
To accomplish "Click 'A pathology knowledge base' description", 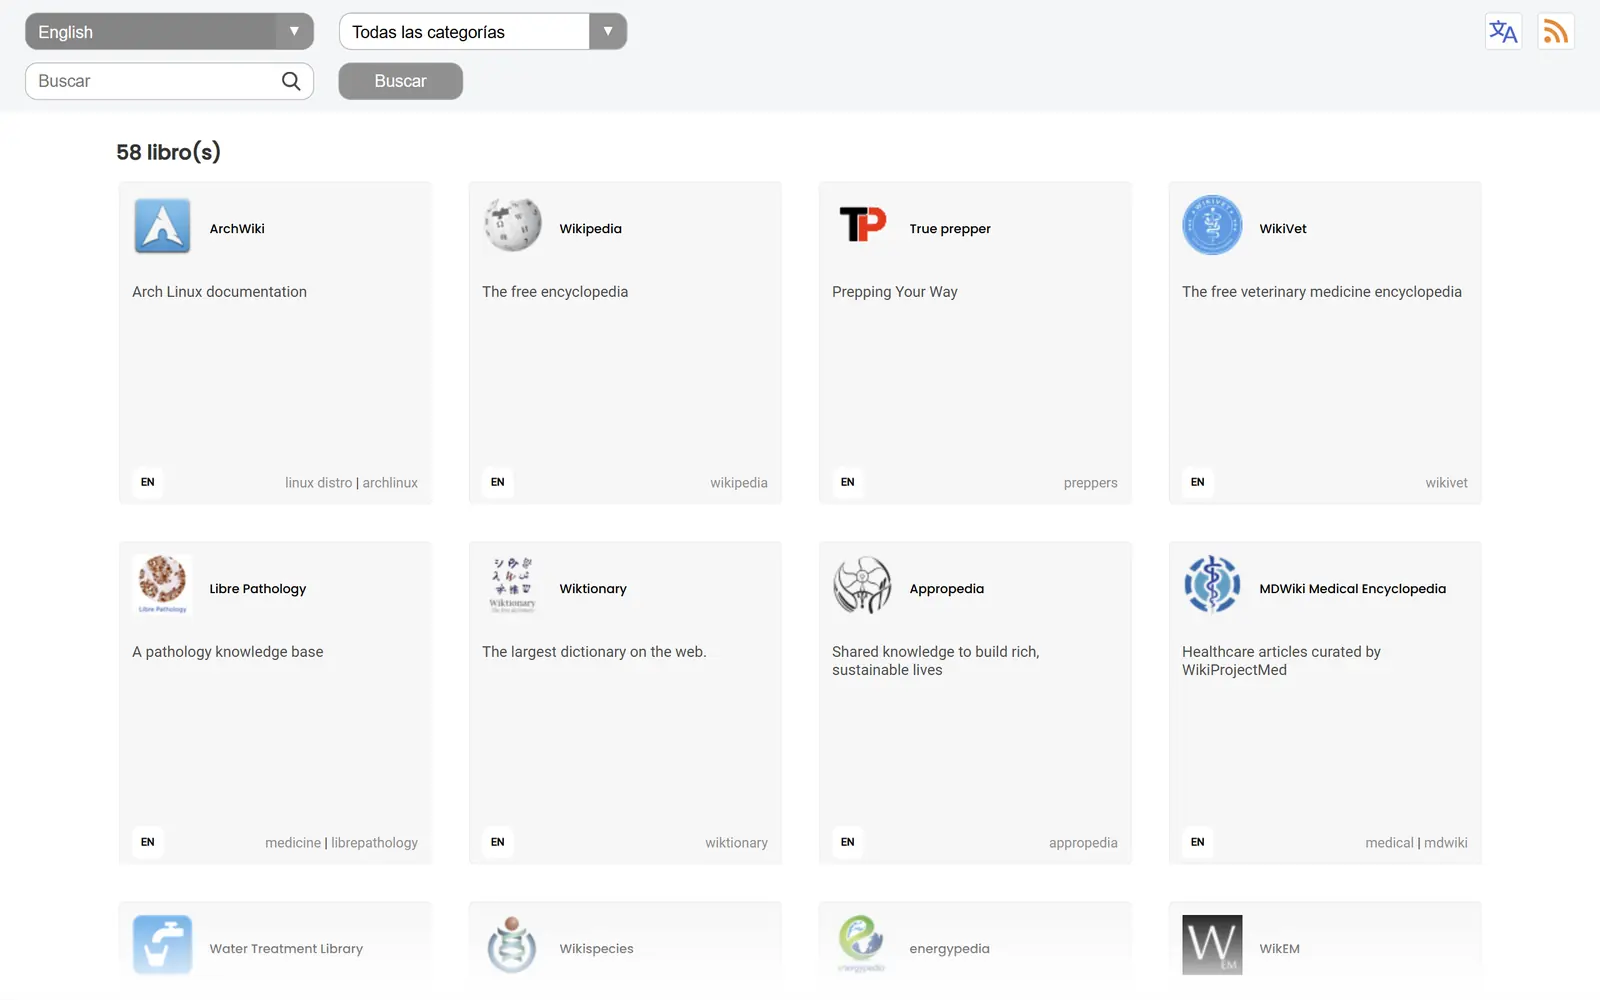I will coord(228,652).
